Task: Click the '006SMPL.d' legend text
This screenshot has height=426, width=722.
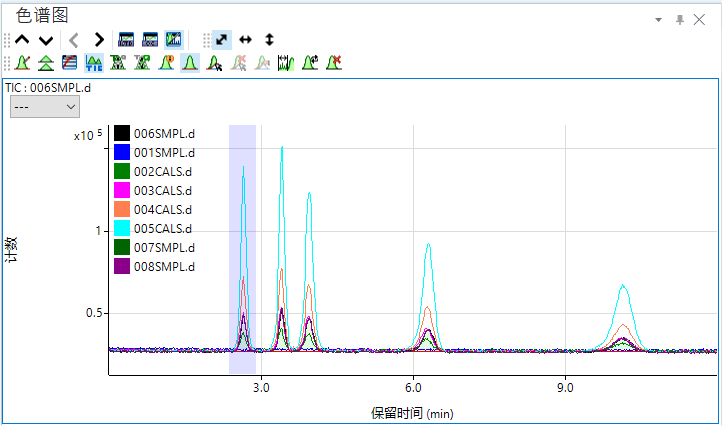Action: (164, 134)
